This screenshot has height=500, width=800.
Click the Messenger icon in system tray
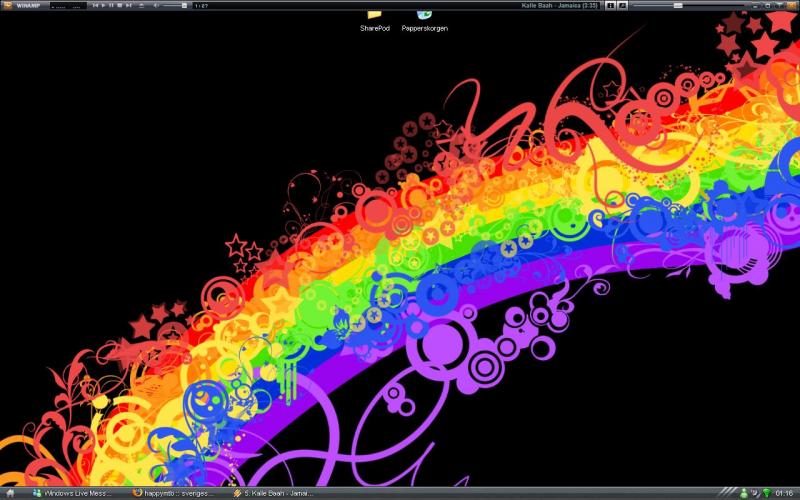tap(744, 493)
